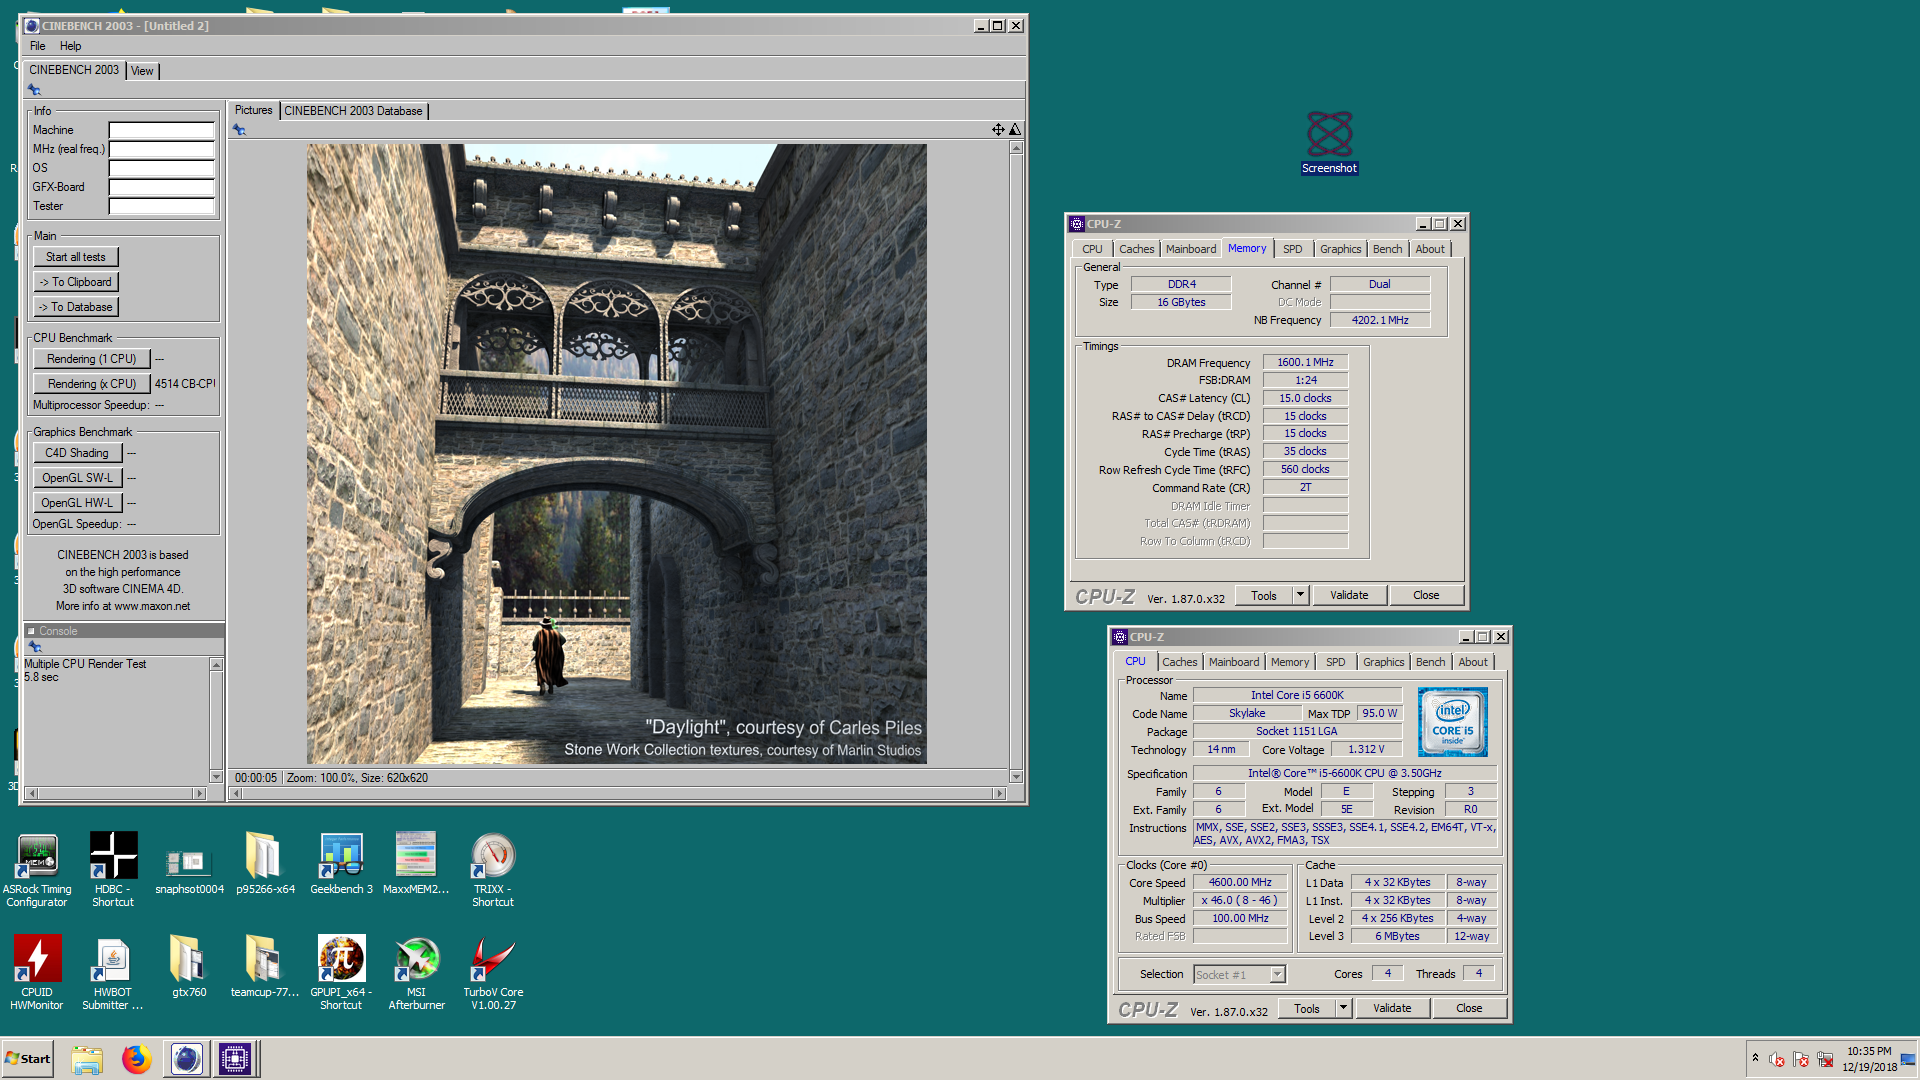Image resolution: width=1920 pixels, height=1080 pixels.
Task: Open Tools dropdown arrow in Memory CPU-Z
Action: pyautogui.click(x=1300, y=595)
